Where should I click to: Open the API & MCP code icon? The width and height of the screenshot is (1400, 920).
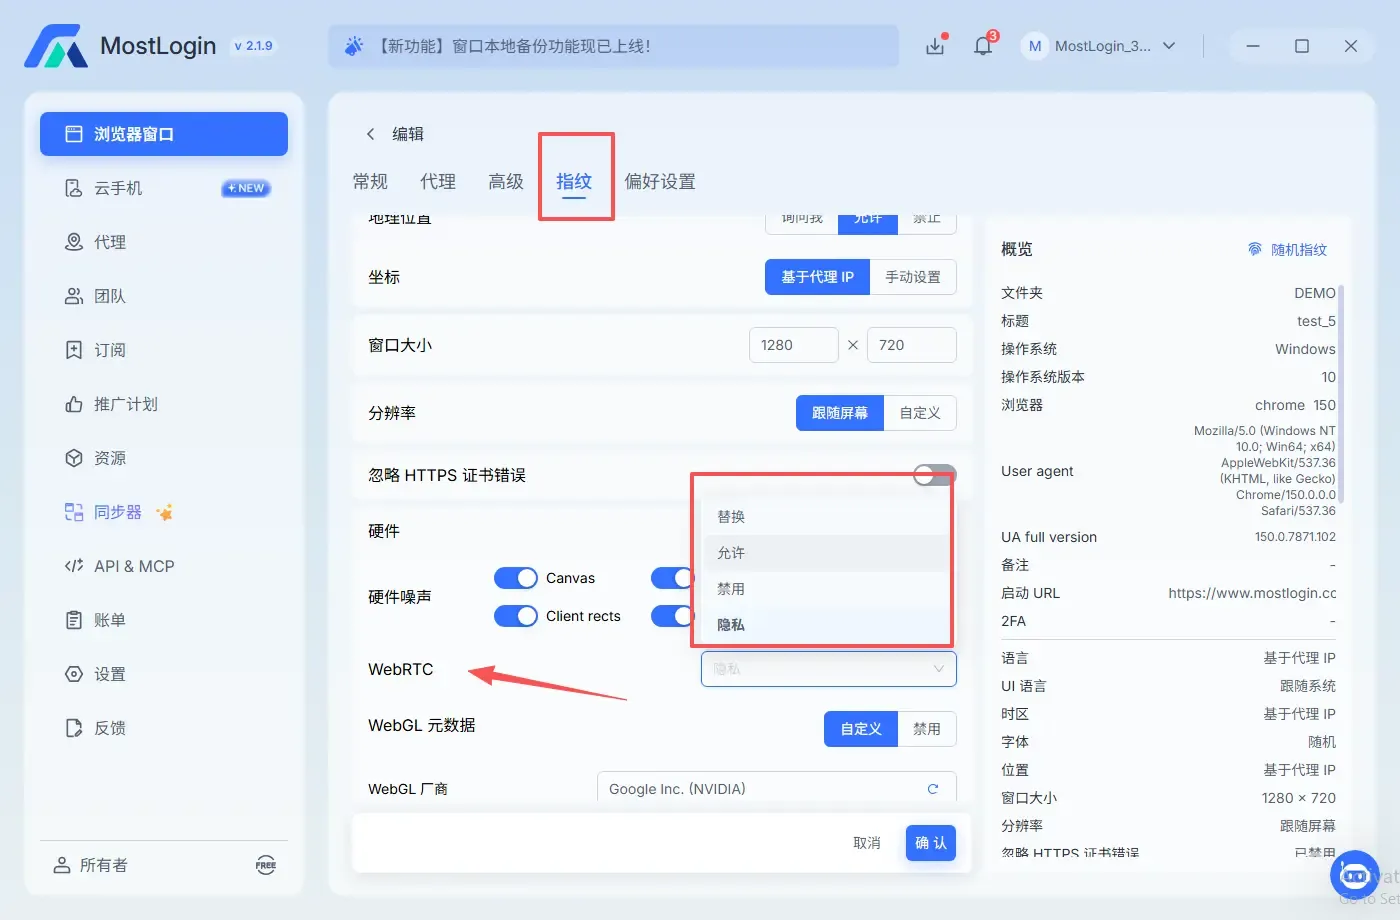(74, 566)
